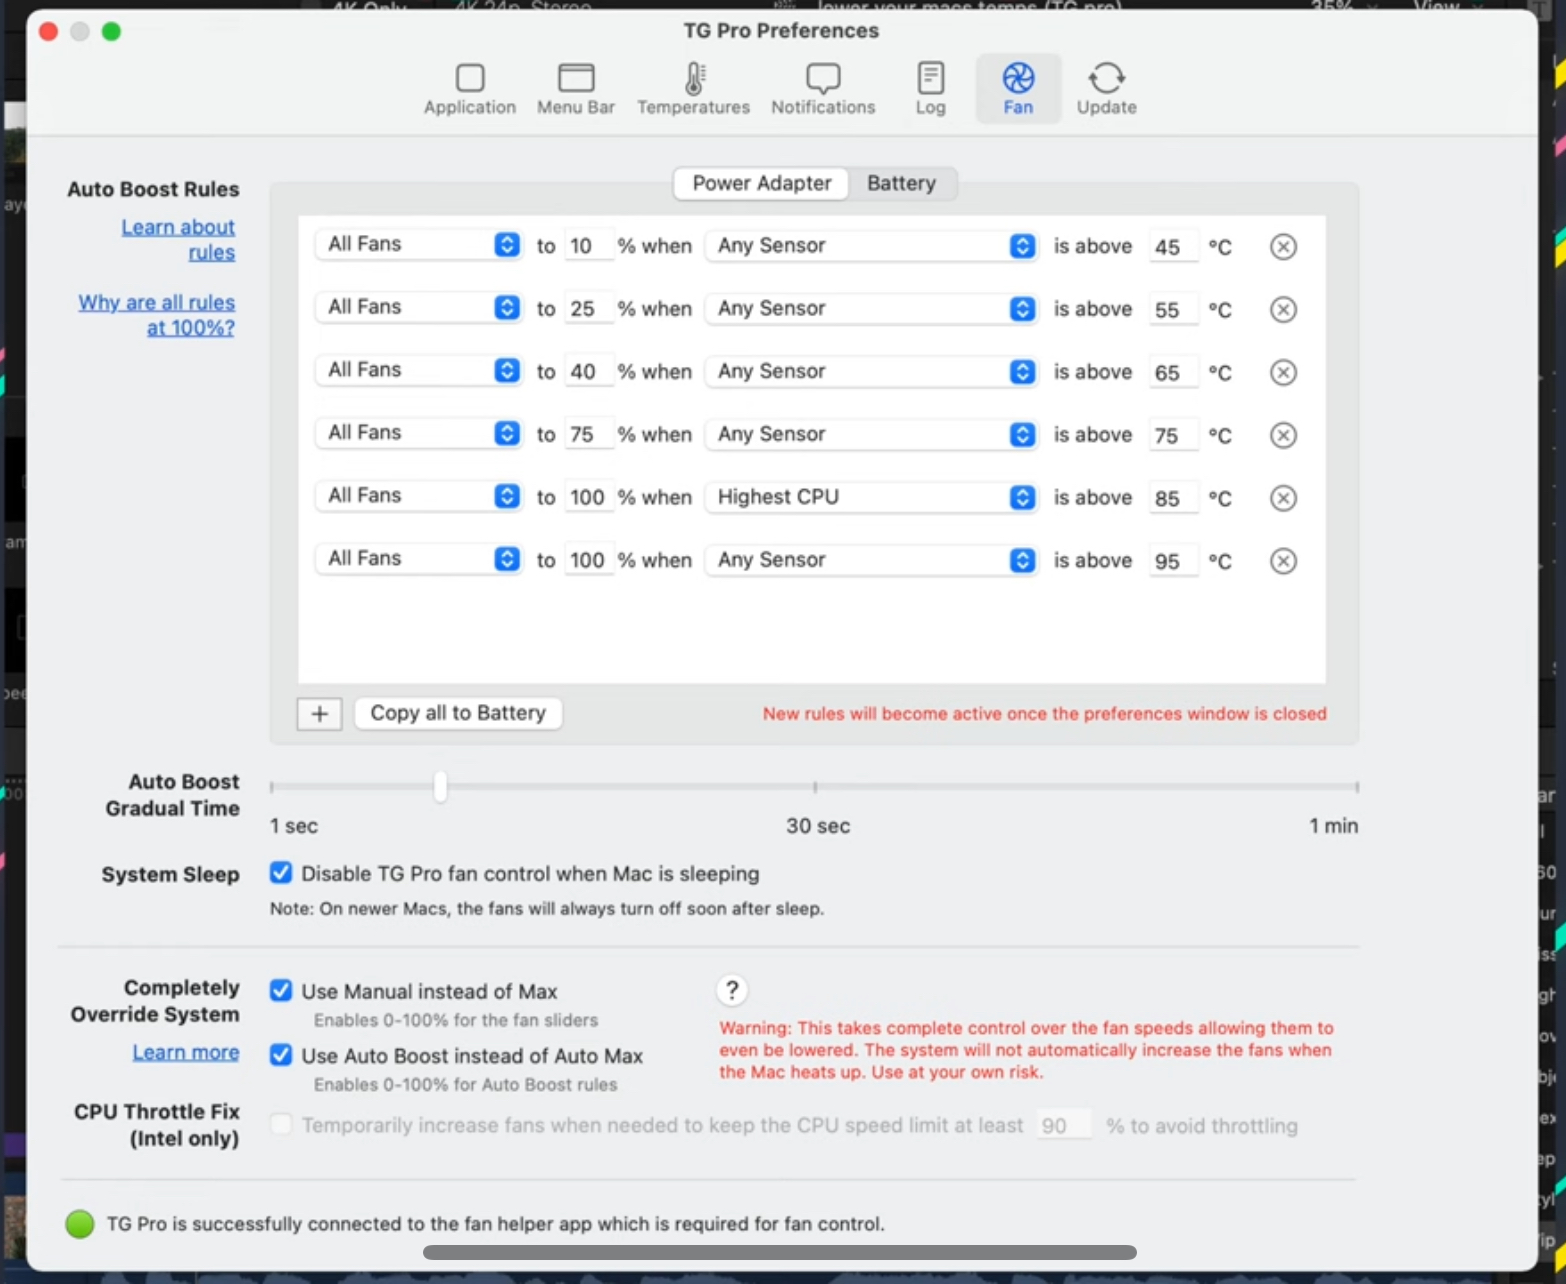This screenshot has height=1284, width=1566.
Task: Toggle CPU Throttle Fix checkbox
Action: click(x=281, y=1124)
